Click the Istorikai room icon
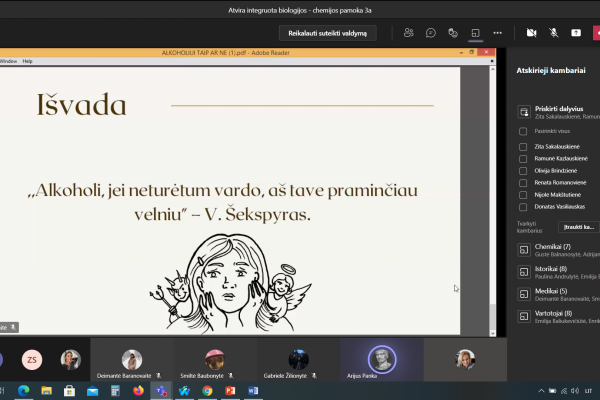 click(524, 272)
